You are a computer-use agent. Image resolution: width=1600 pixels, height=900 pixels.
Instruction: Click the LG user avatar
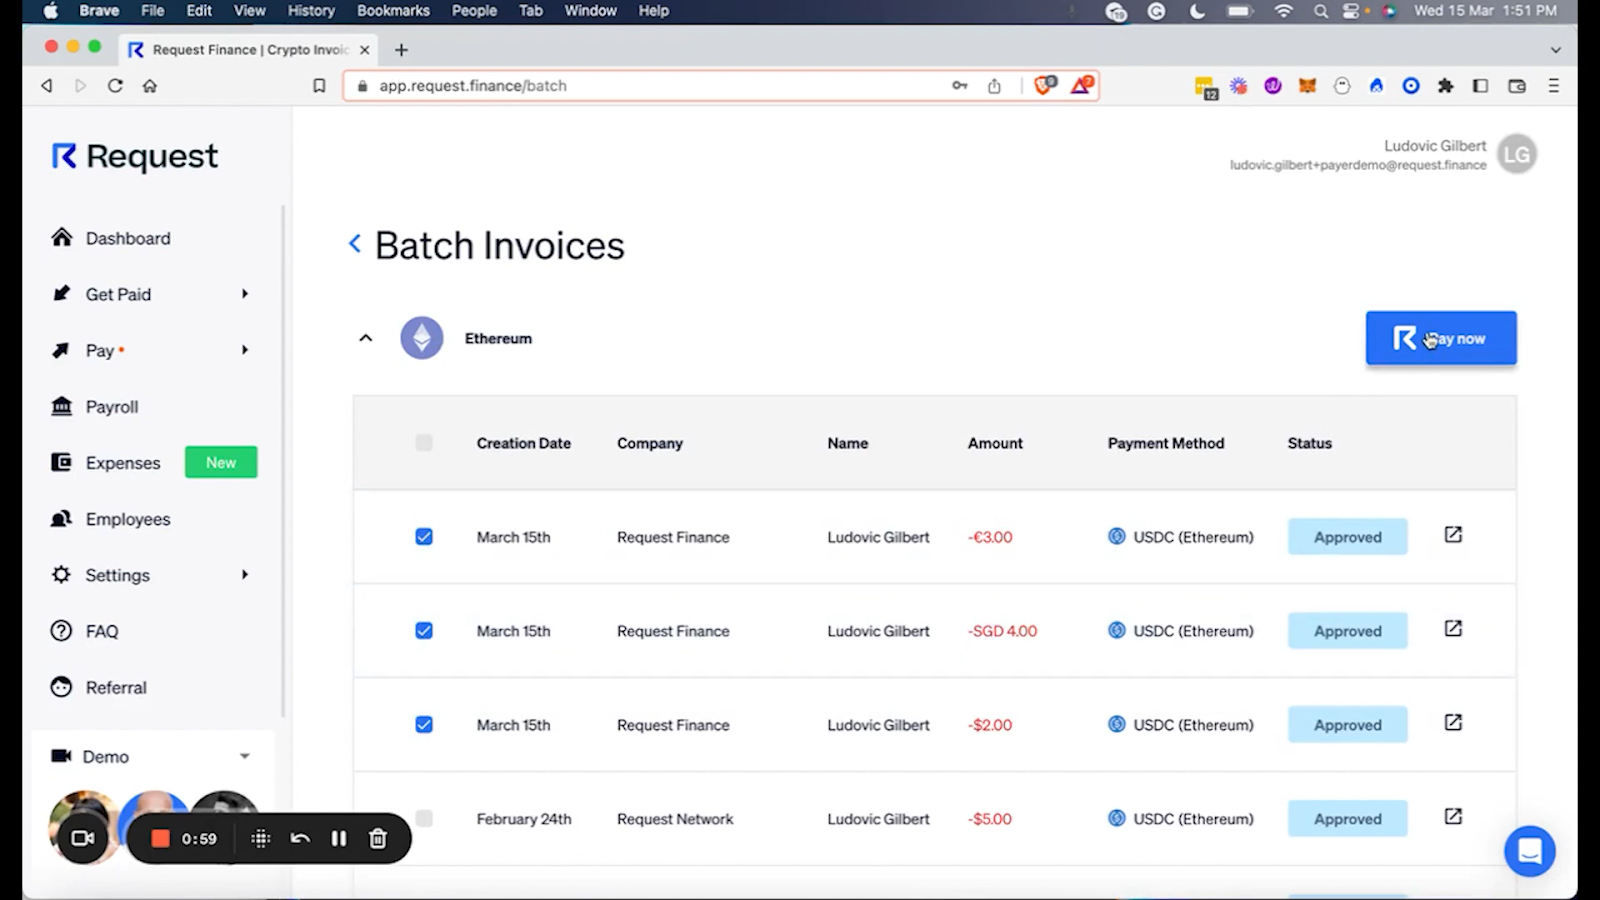[x=1517, y=154]
